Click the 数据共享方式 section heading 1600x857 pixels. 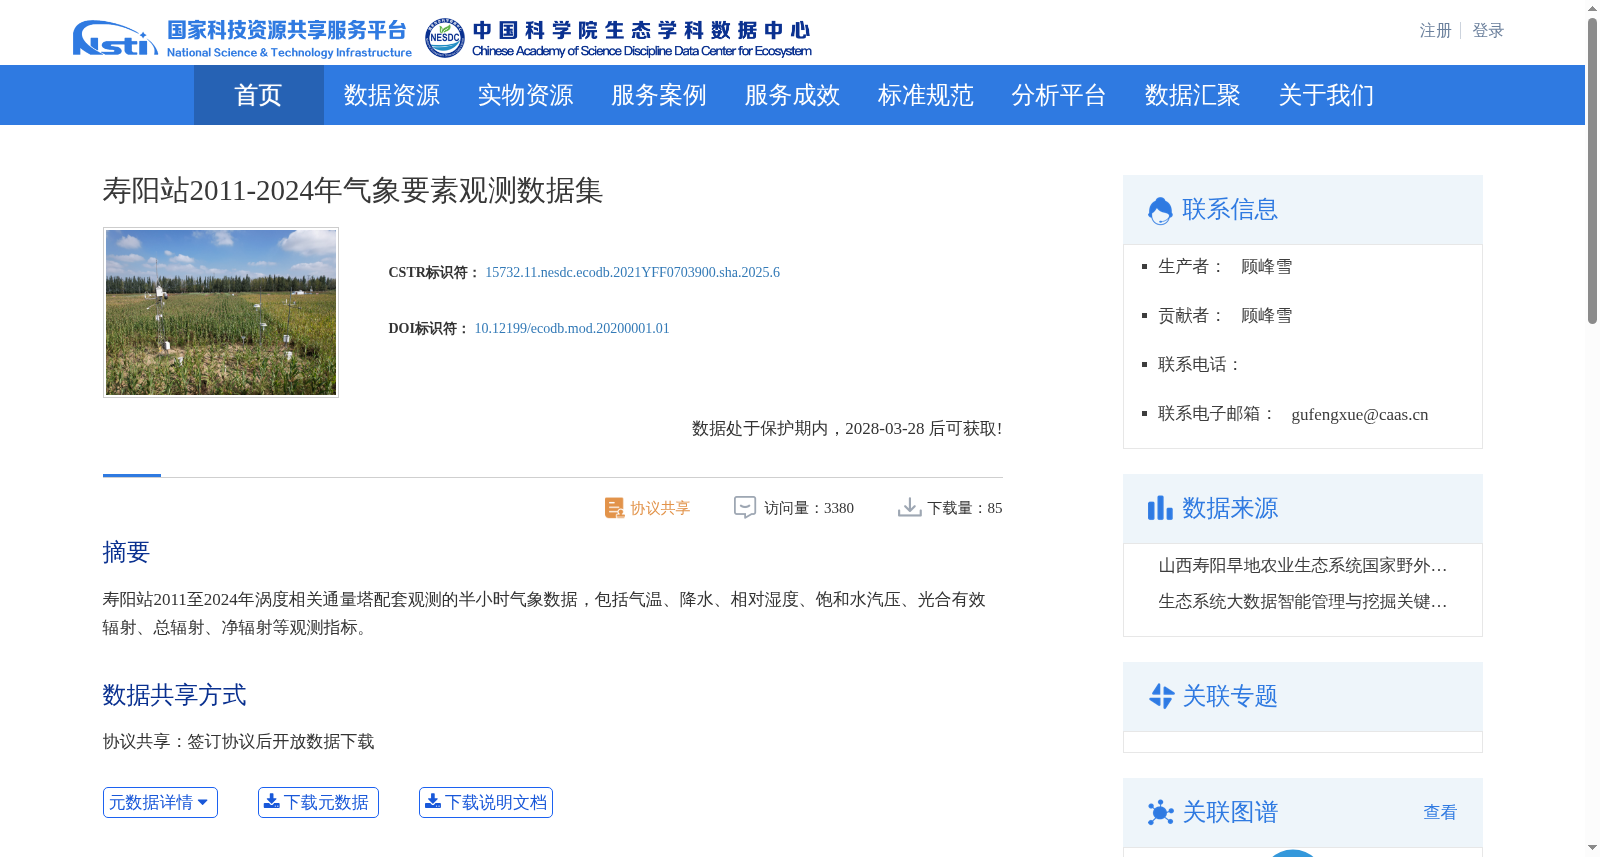tap(174, 695)
